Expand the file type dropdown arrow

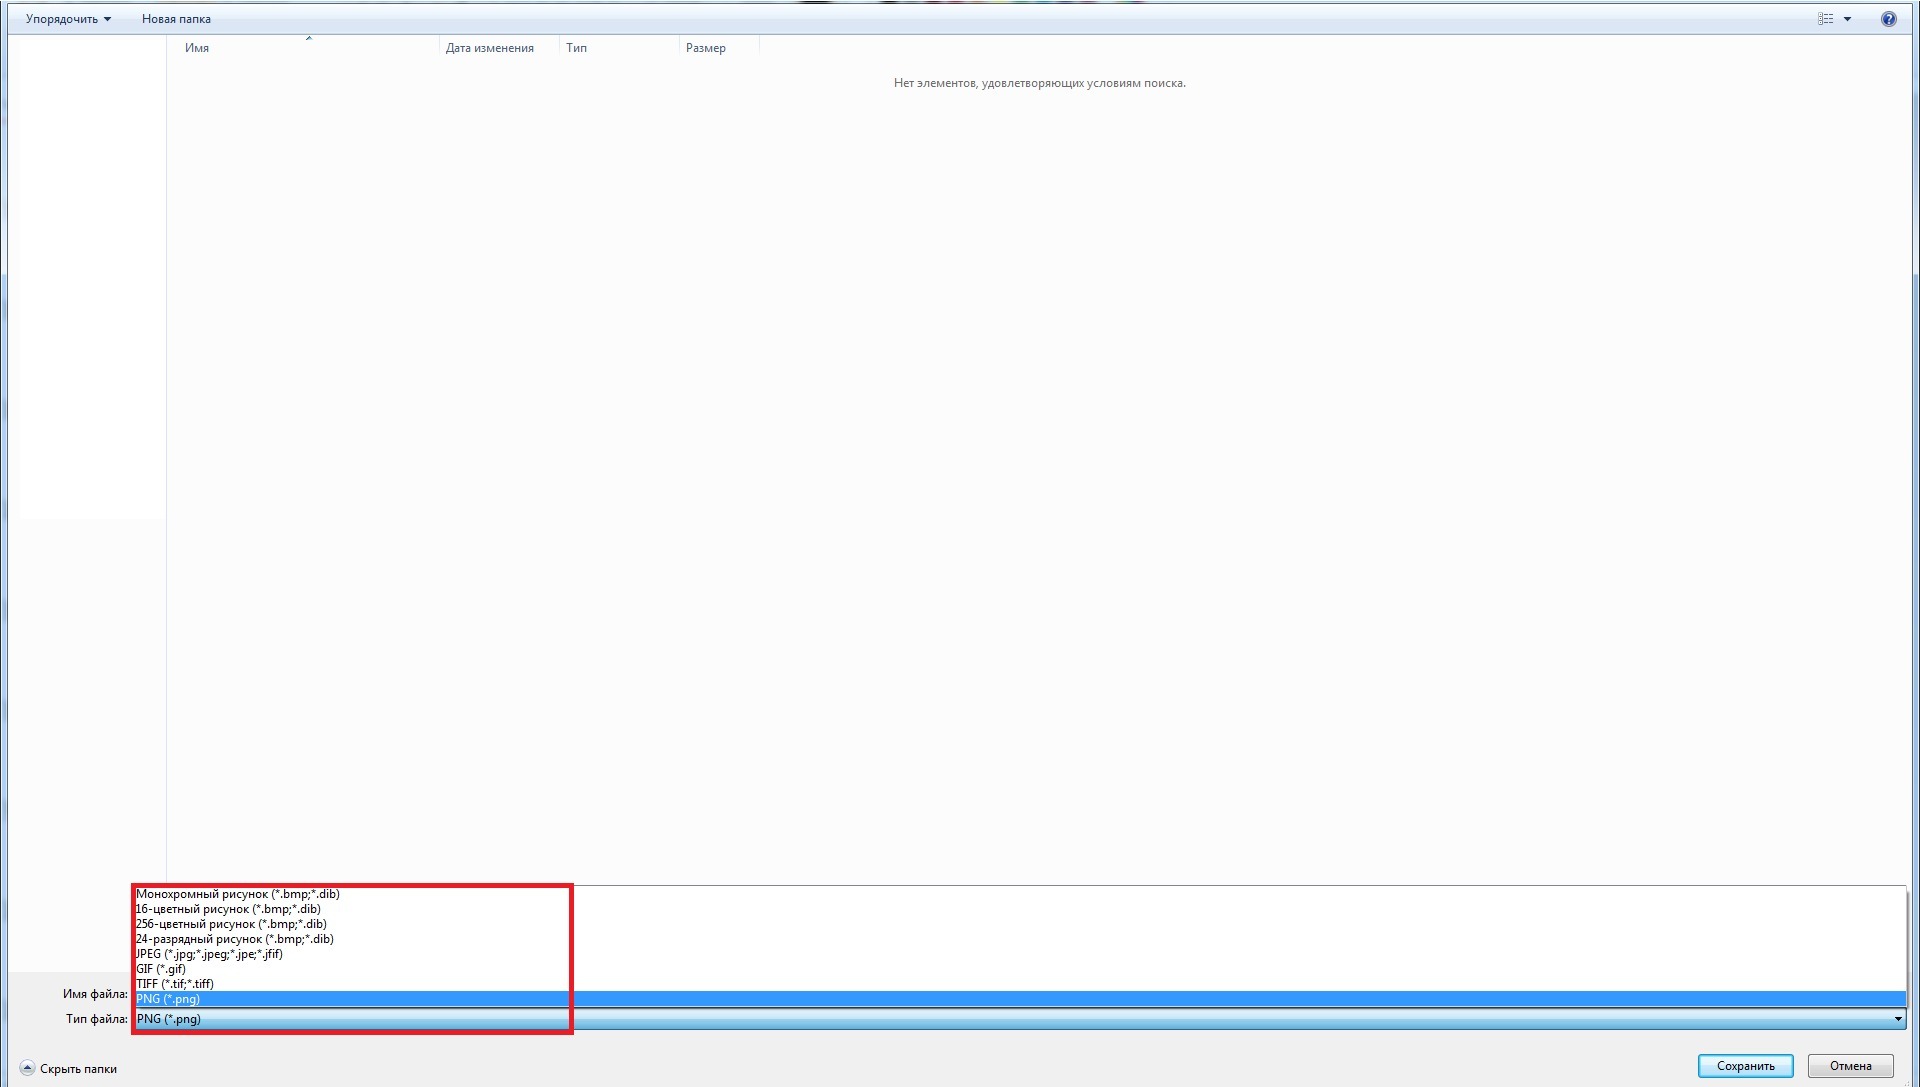click(x=1896, y=1018)
